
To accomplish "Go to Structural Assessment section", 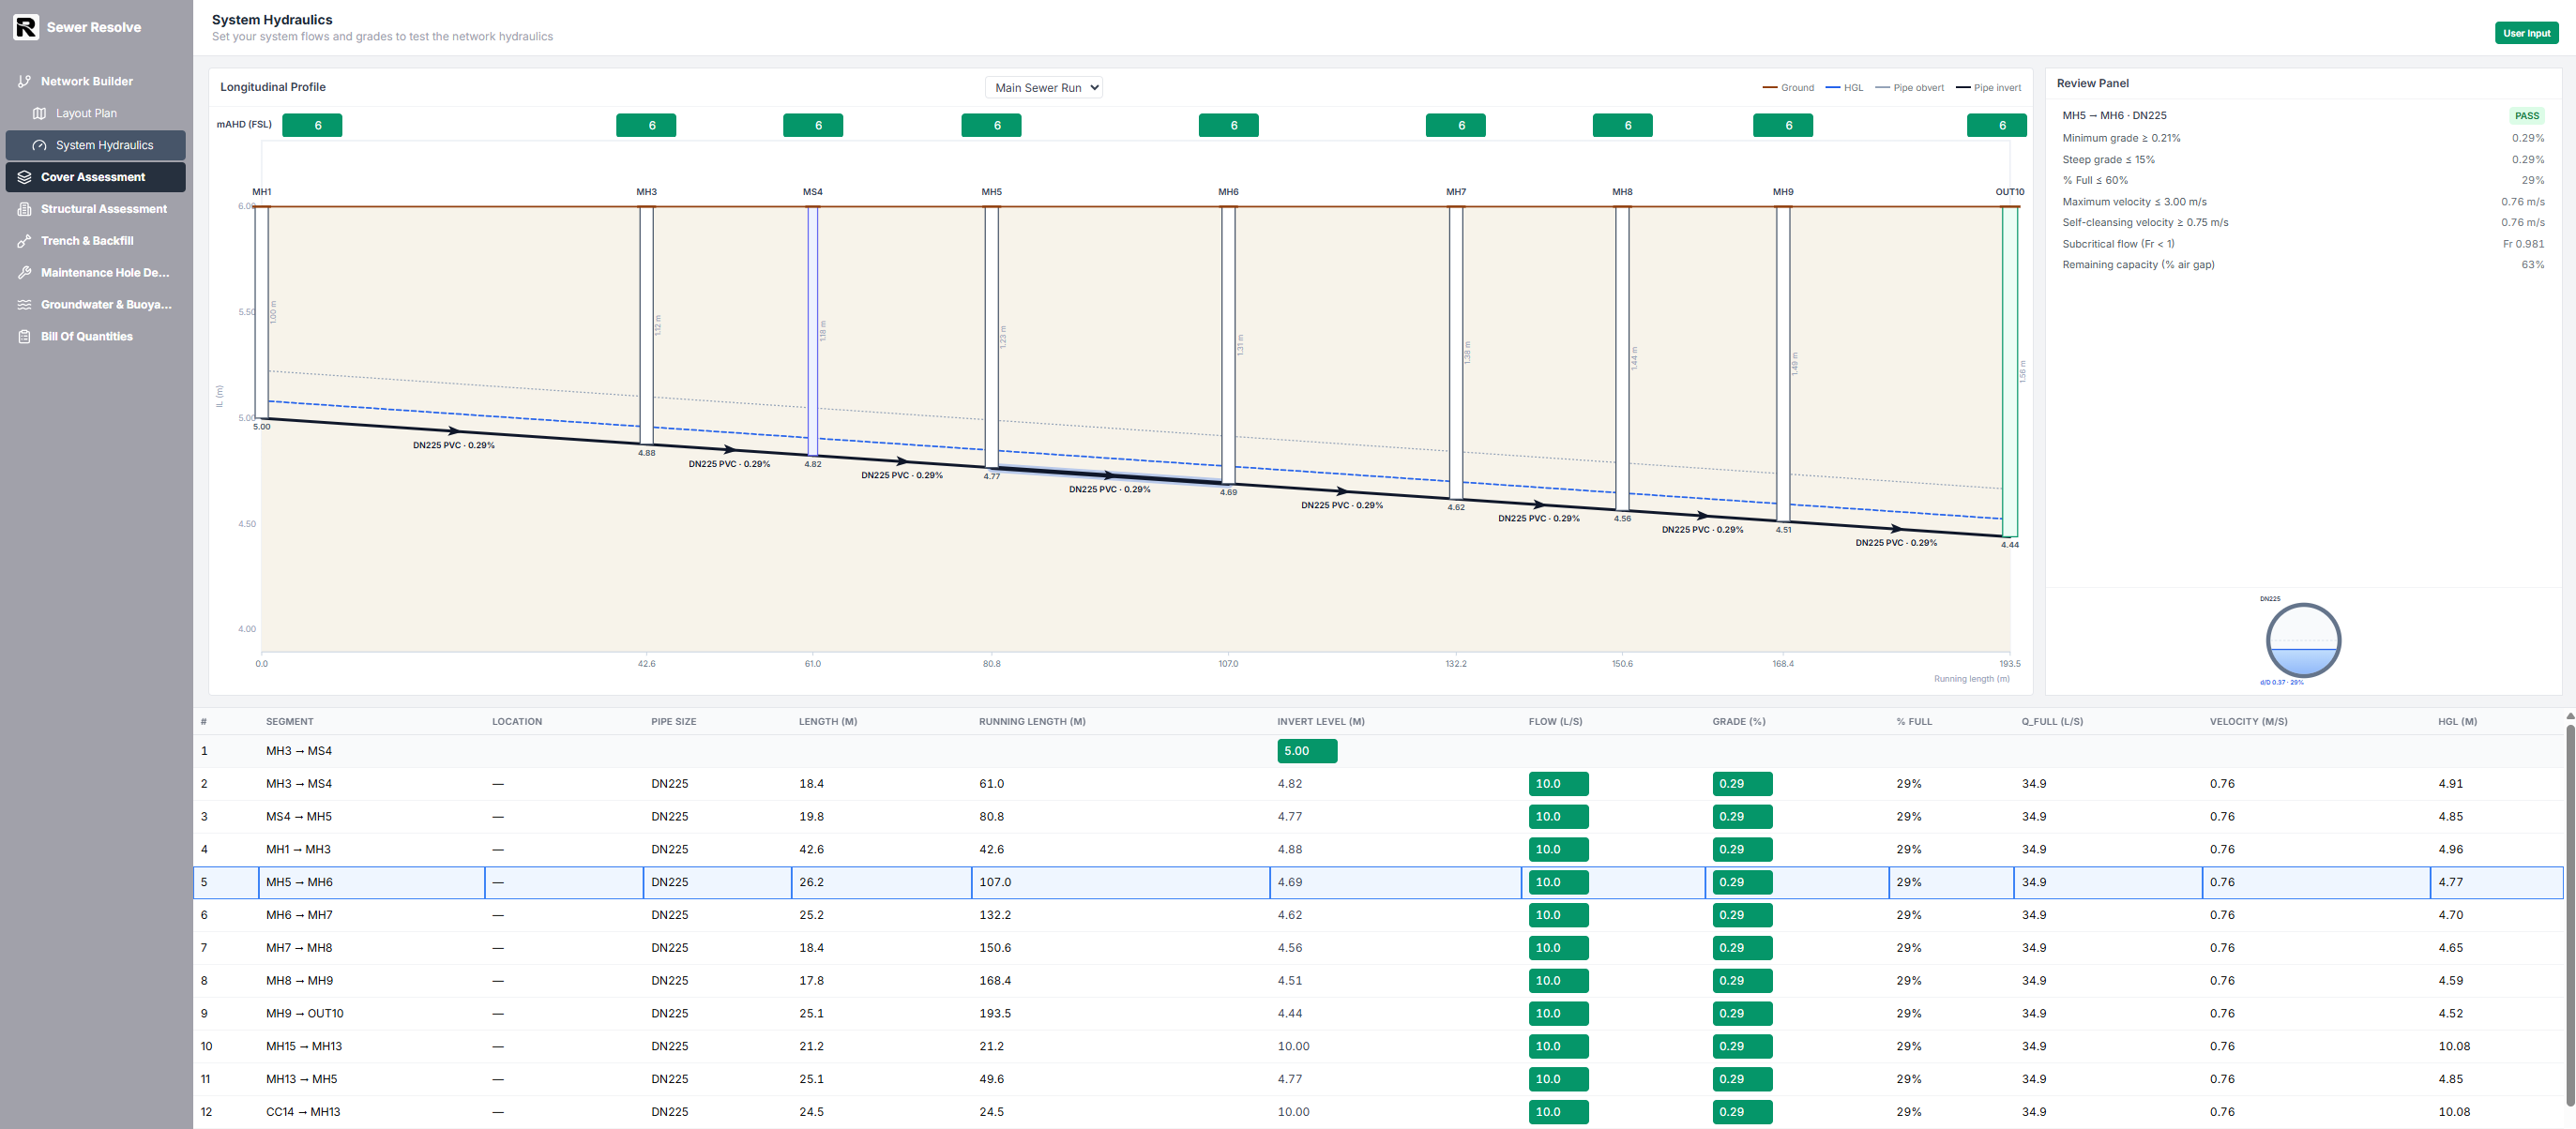I will click(x=95, y=209).
